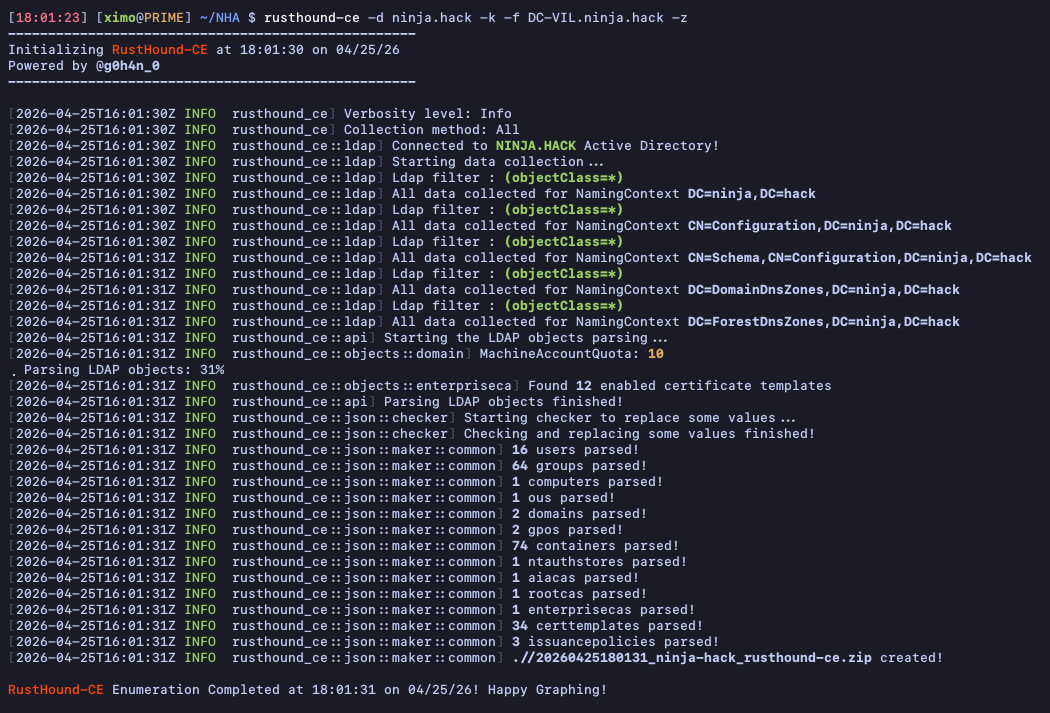The width and height of the screenshot is (1050, 713).
Task: Click the MachineAccountQuota value 10
Action: point(655,353)
